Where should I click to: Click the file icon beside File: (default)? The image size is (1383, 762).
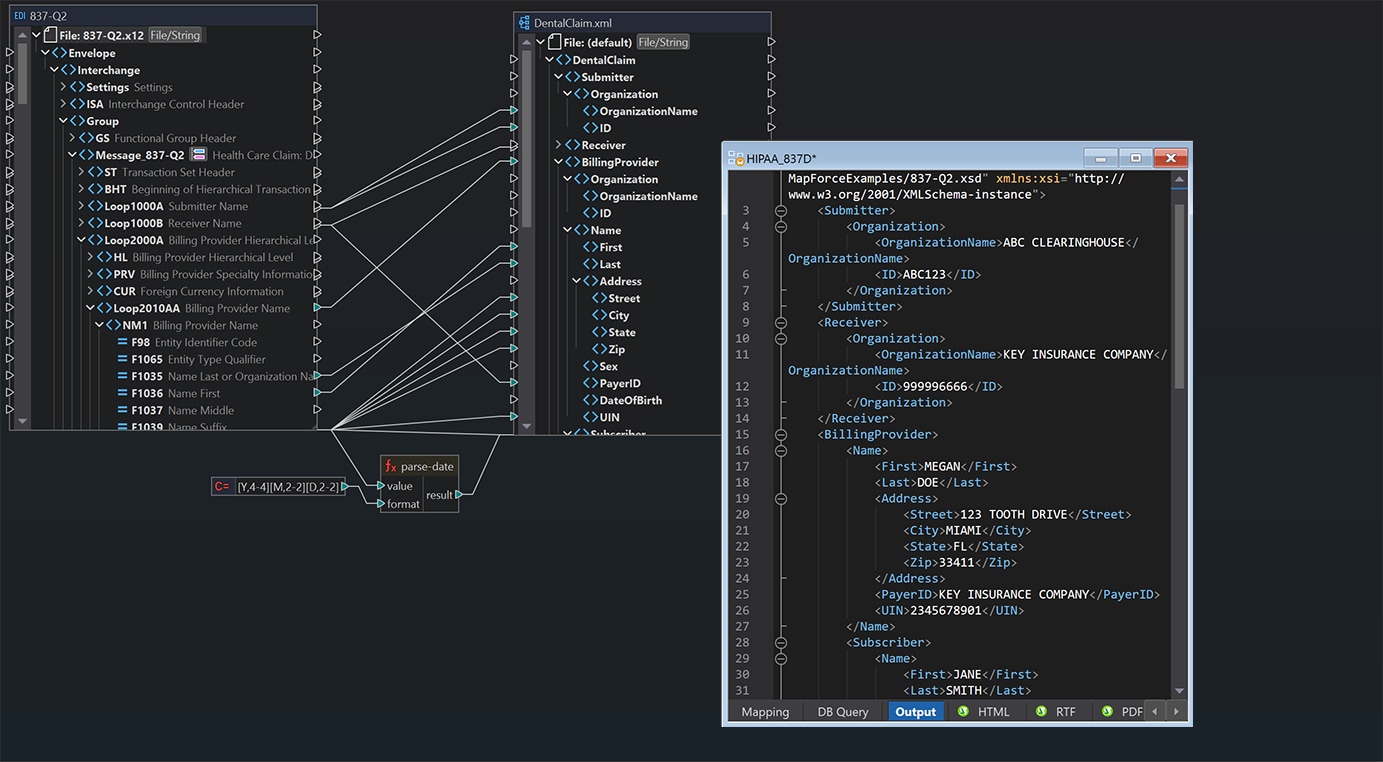coord(555,42)
